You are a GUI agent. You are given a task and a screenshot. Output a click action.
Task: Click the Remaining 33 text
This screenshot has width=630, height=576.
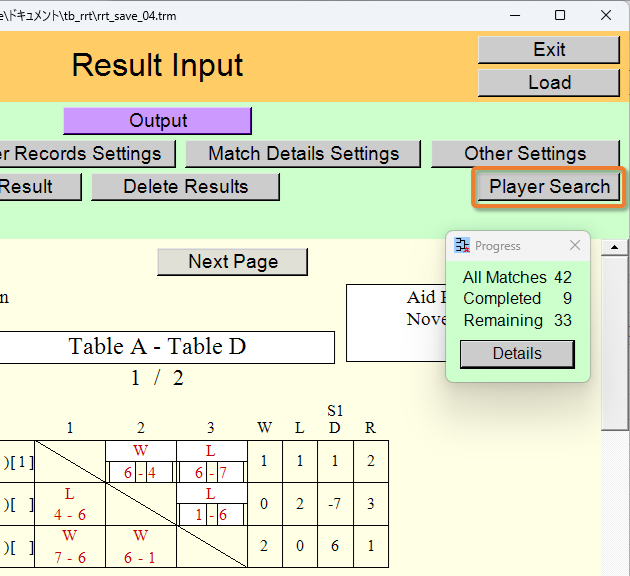tap(518, 321)
